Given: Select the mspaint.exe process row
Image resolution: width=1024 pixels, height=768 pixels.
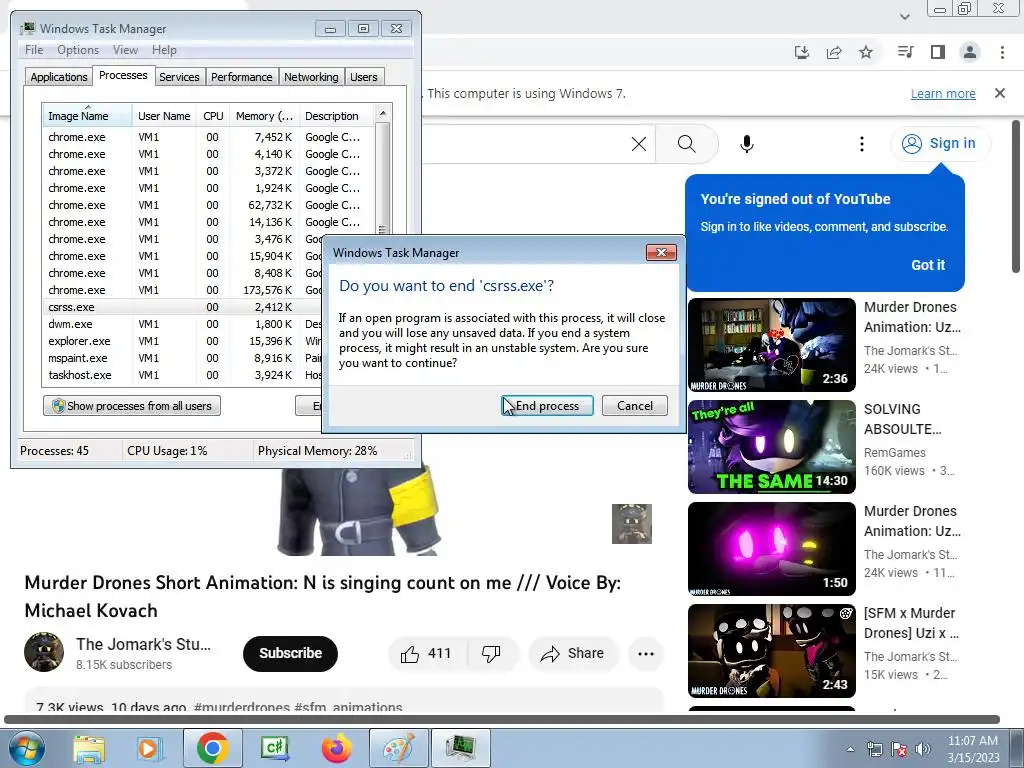Looking at the screenshot, I should pyautogui.click(x=183, y=358).
